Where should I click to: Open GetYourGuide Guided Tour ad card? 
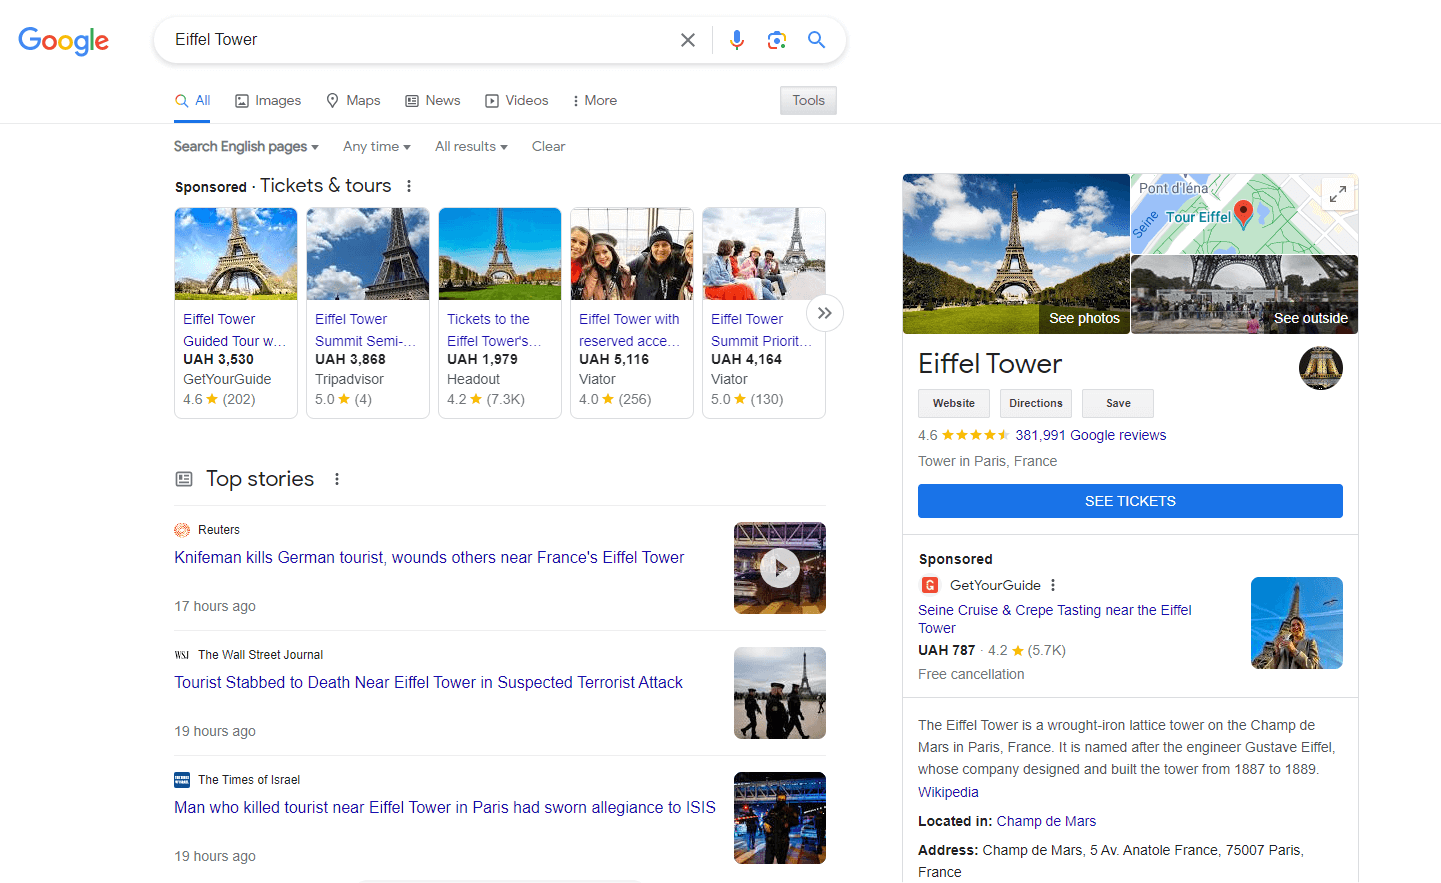point(236,313)
